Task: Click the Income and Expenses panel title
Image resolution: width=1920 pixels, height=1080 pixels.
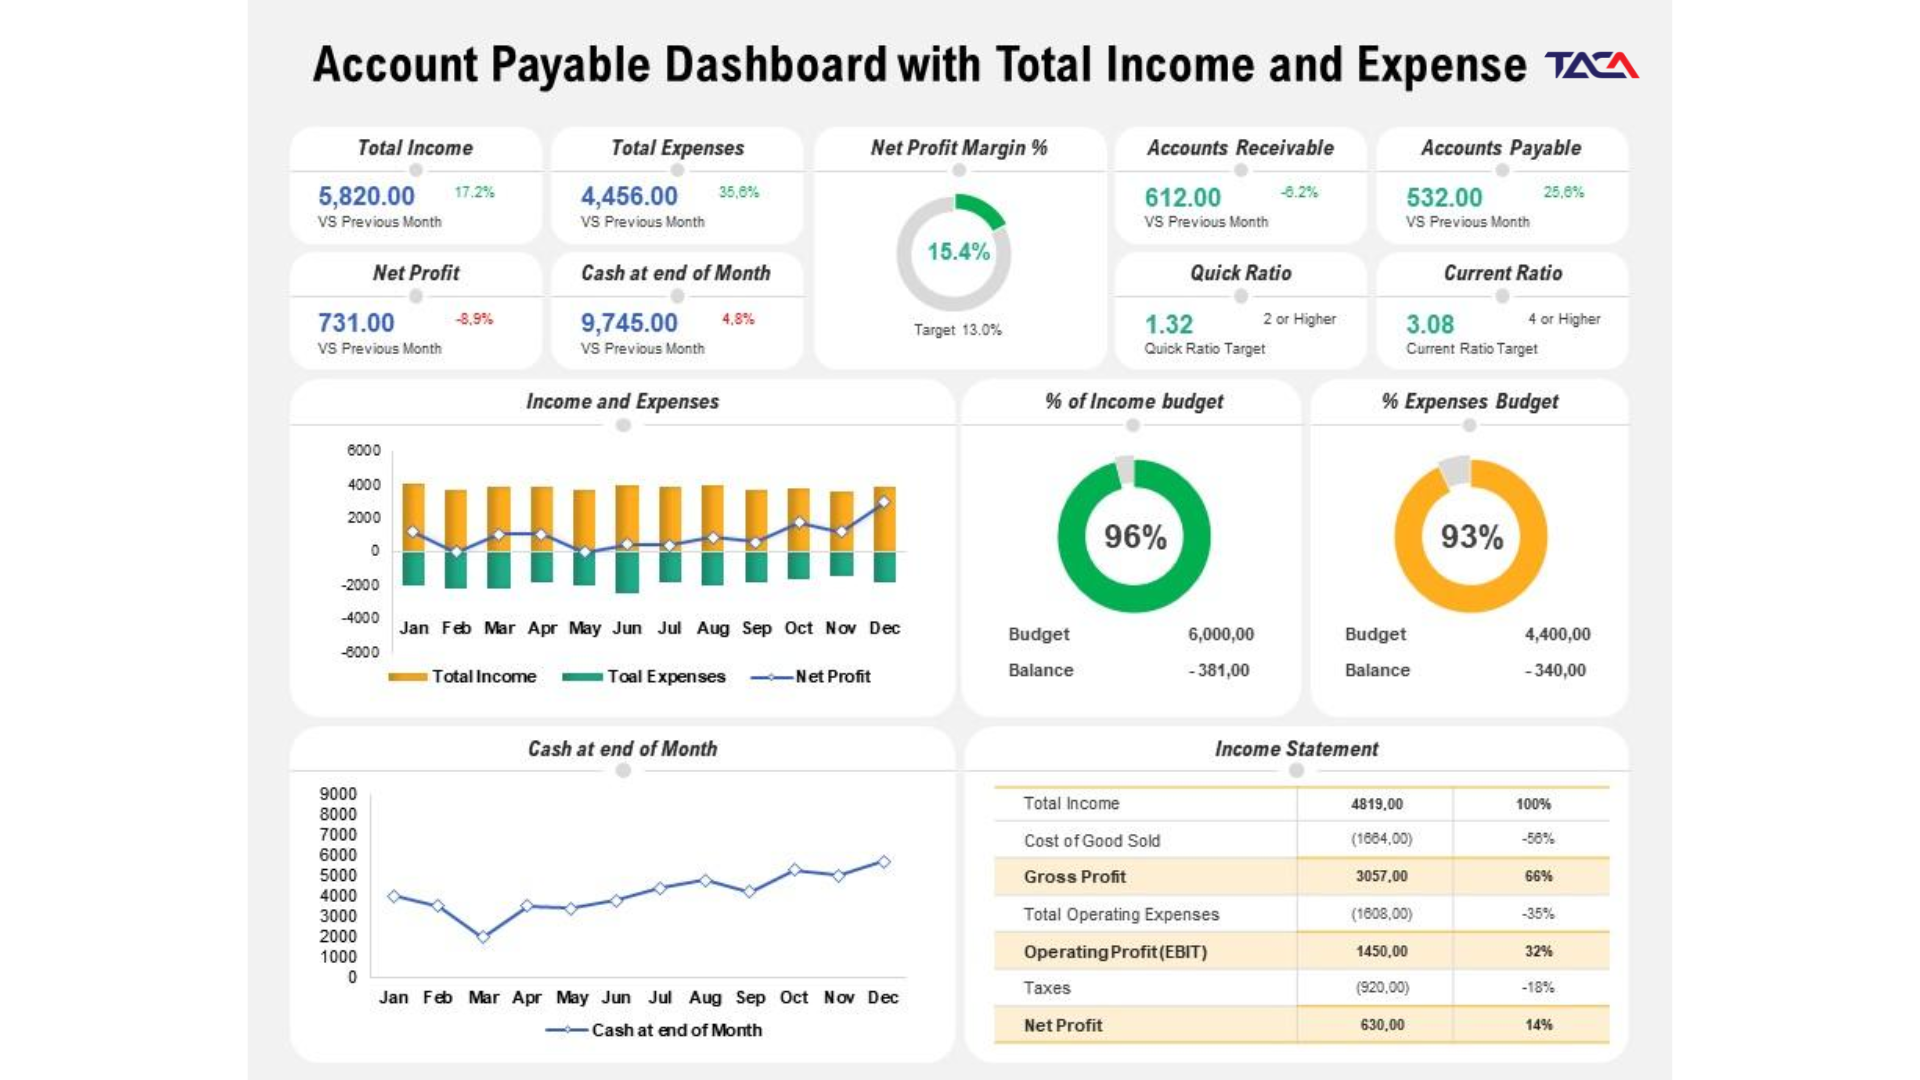Action: tap(622, 401)
